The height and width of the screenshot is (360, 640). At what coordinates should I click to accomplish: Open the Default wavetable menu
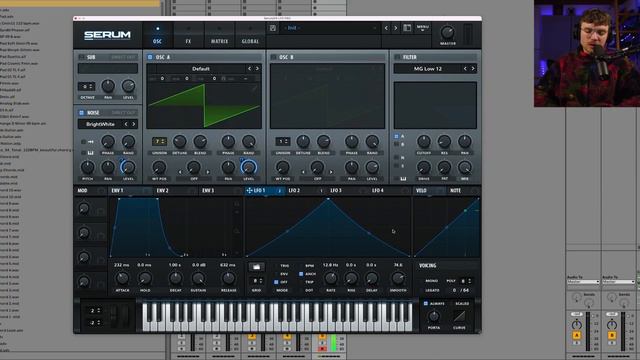(x=200, y=69)
